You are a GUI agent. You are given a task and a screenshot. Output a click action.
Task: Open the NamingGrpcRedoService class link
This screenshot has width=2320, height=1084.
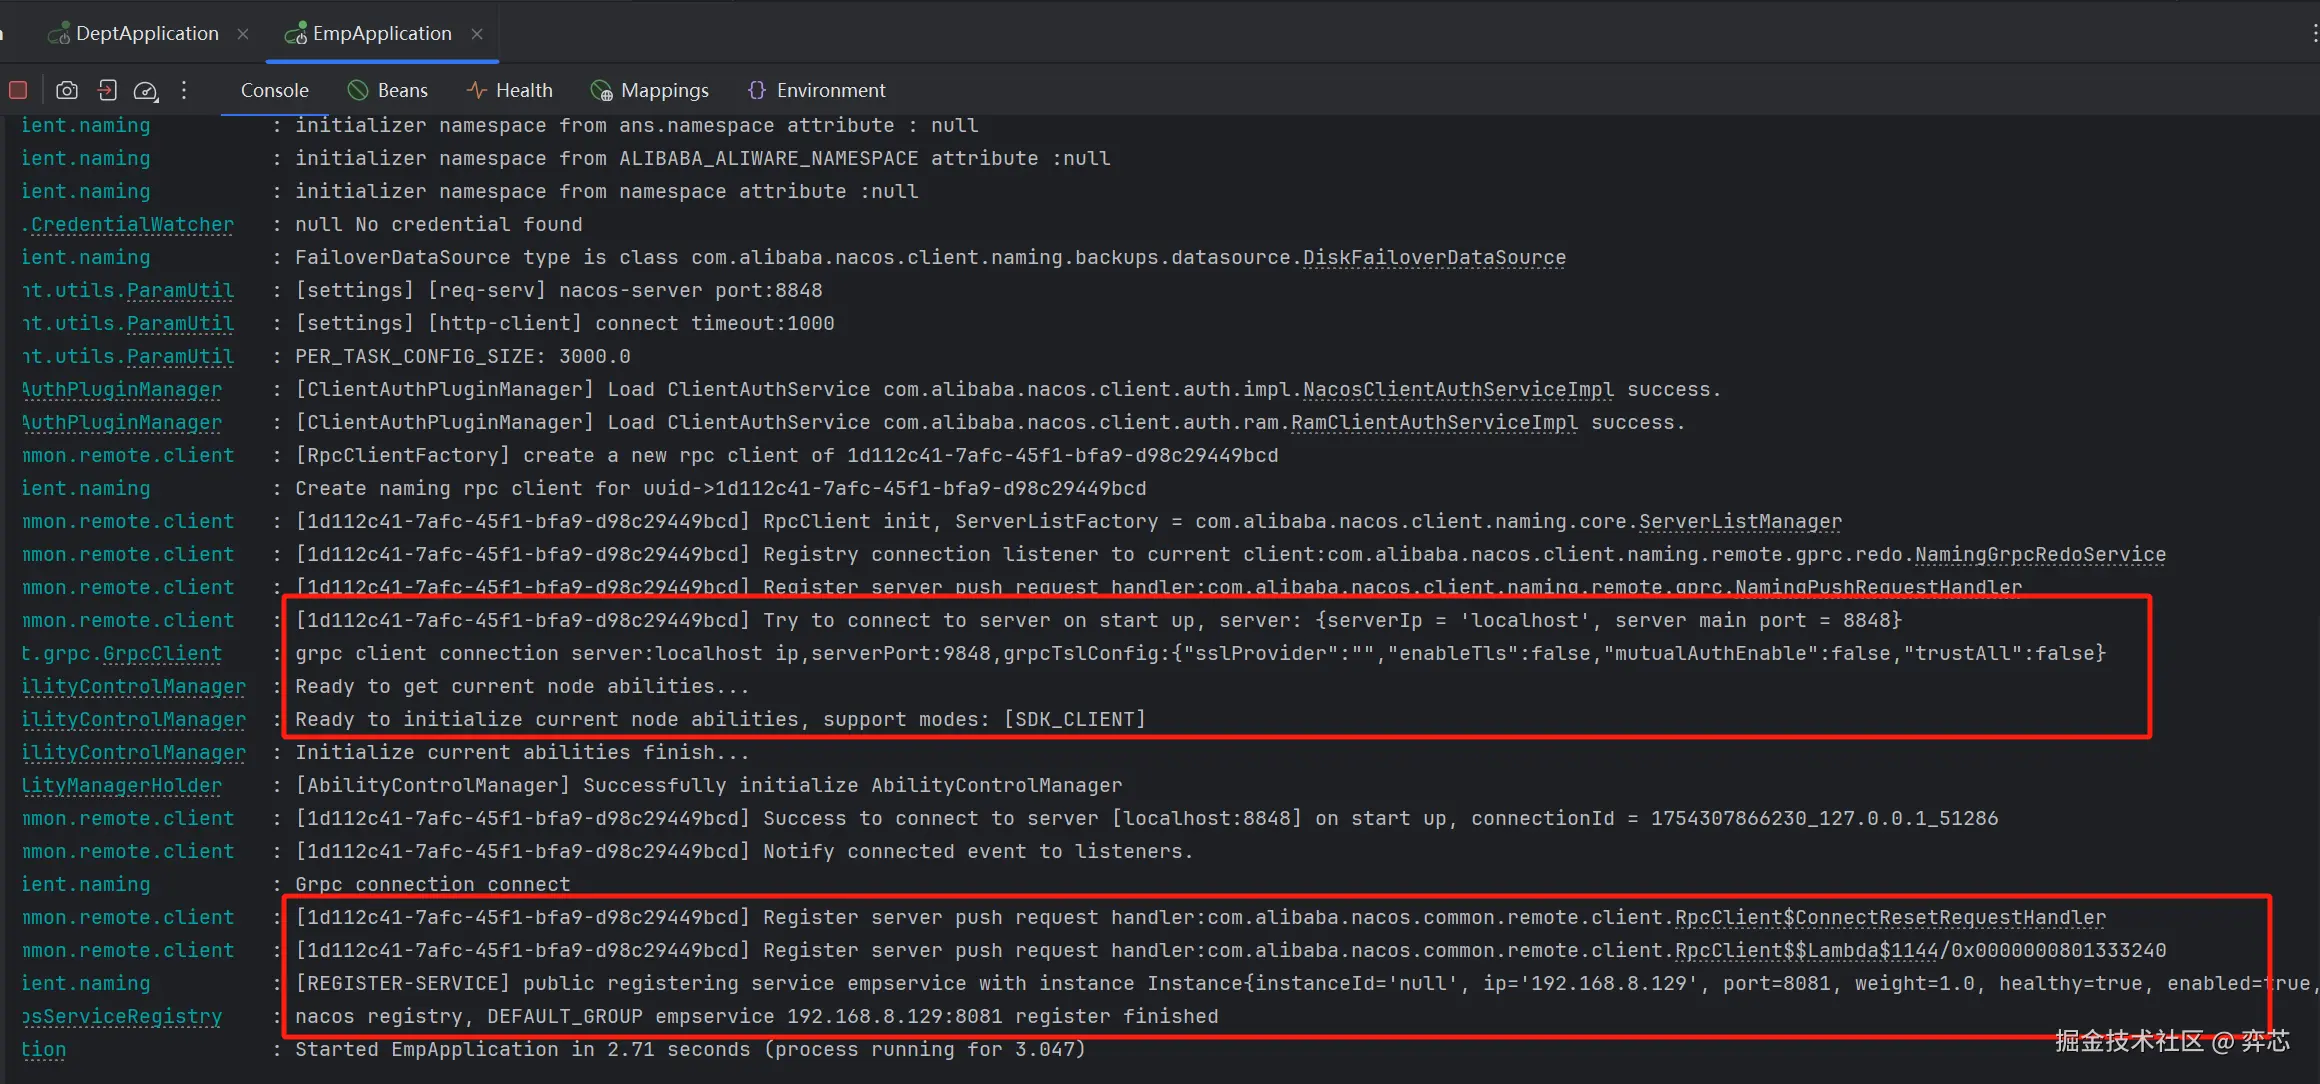coord(2039,554)
